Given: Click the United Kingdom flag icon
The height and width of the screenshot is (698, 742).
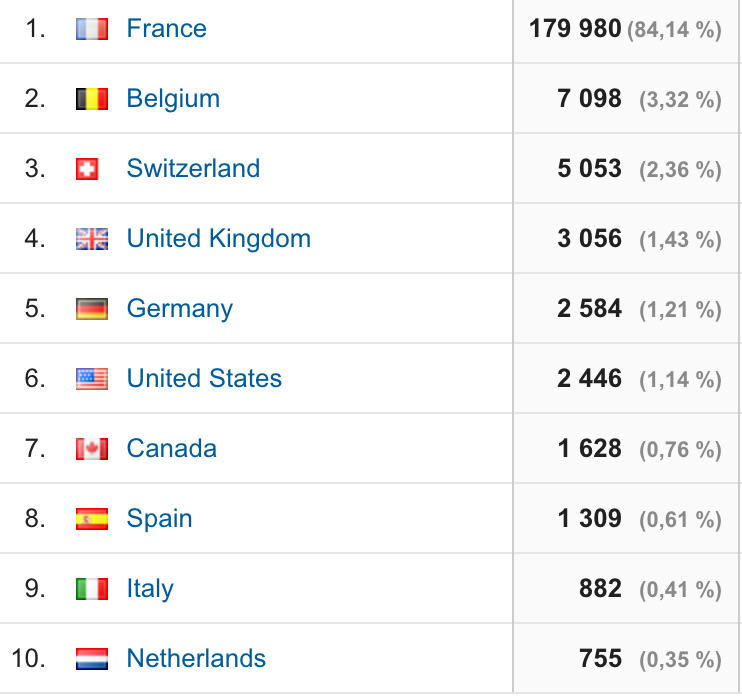Looking at the screenshot, I should (x=92, y=239).
